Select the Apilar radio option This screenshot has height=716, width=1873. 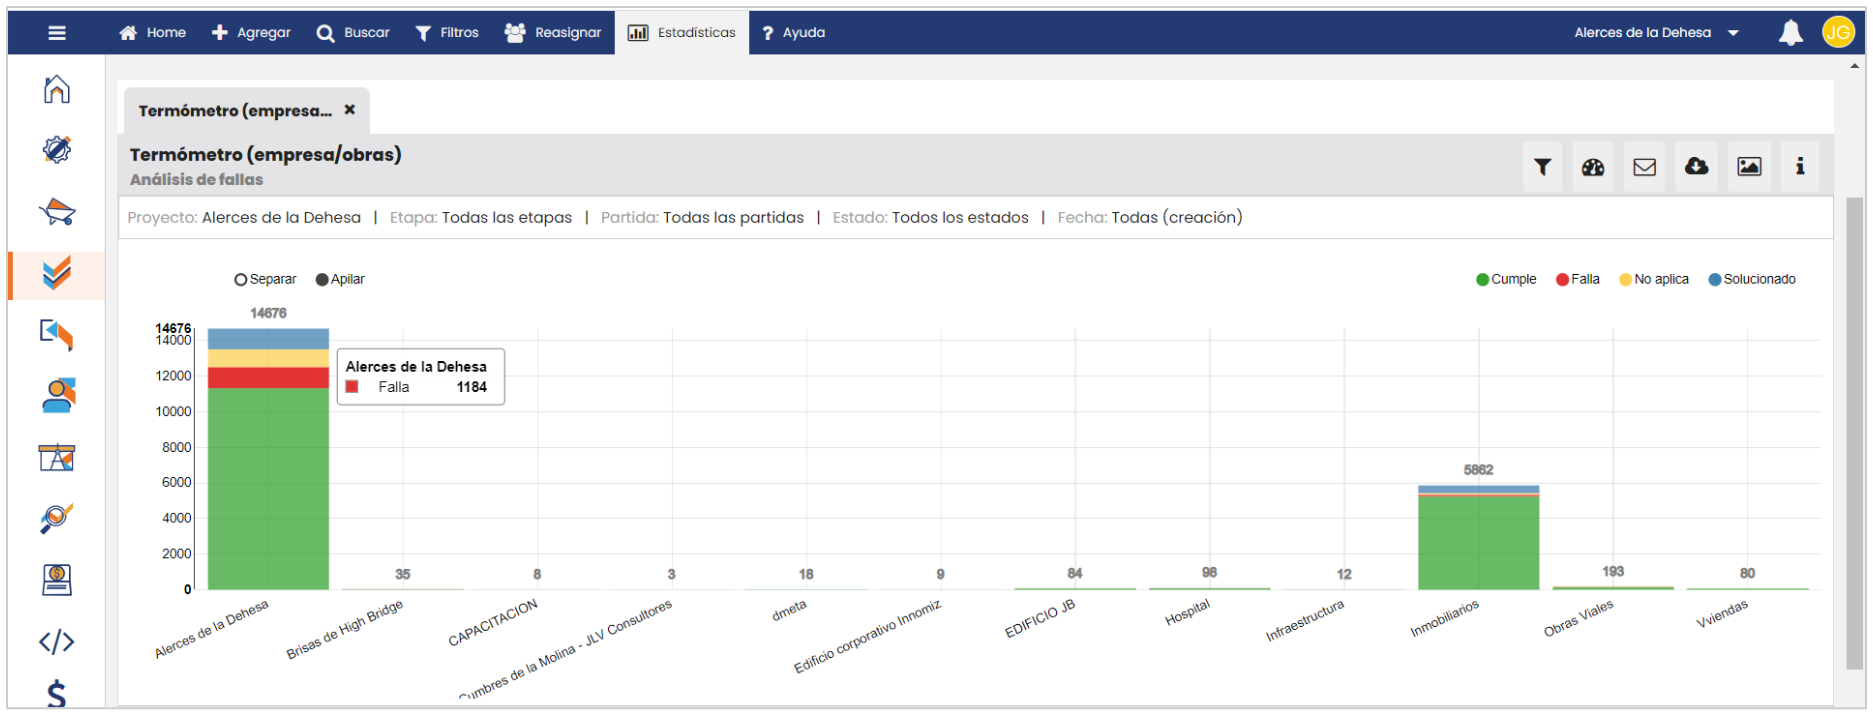pos(322,280)
